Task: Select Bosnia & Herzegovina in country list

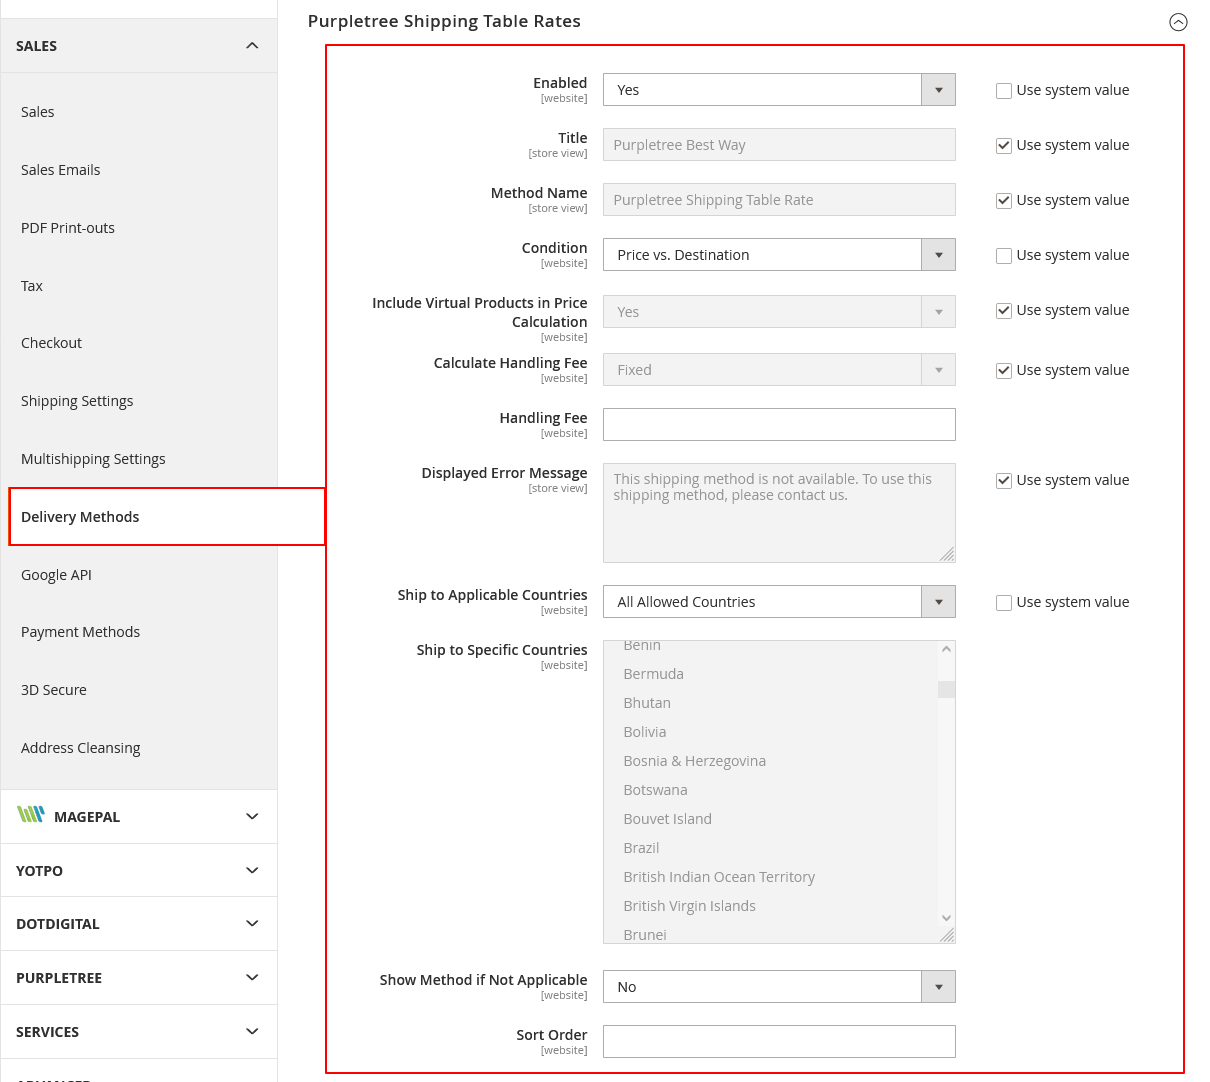Action: click(x=695, y=761)
